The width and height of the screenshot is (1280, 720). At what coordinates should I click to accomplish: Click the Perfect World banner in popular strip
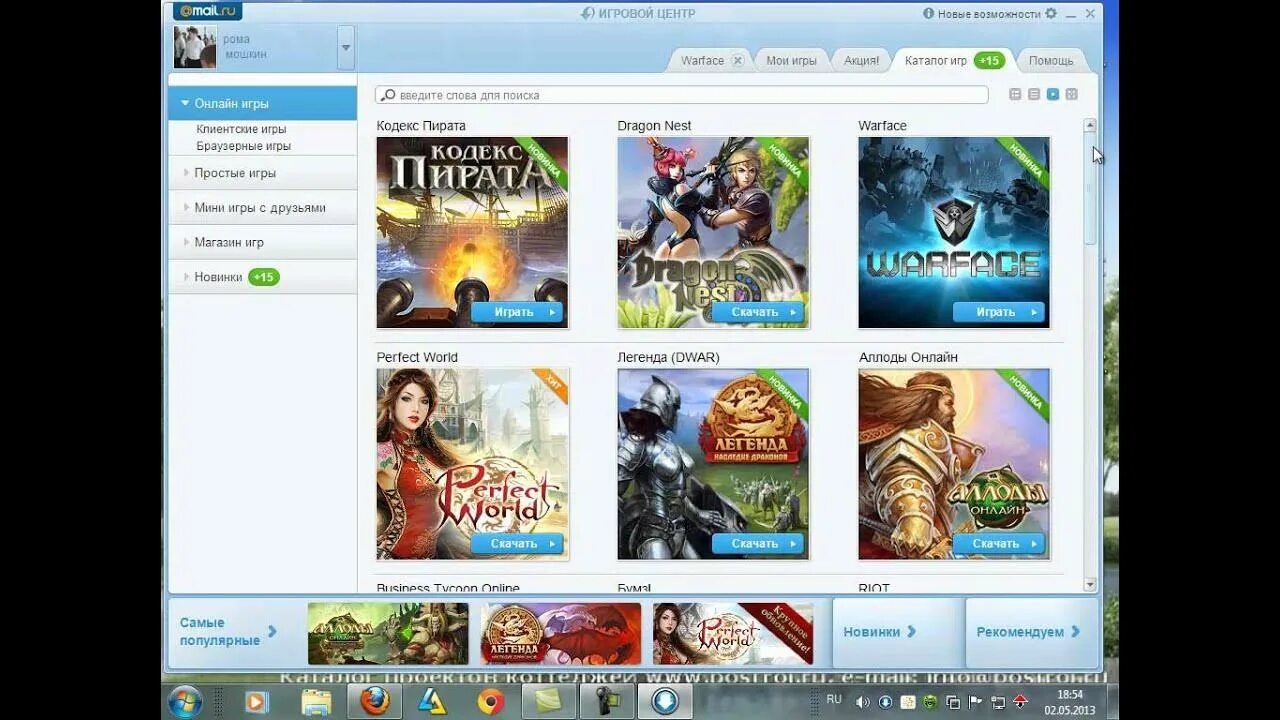coord(733,633)
